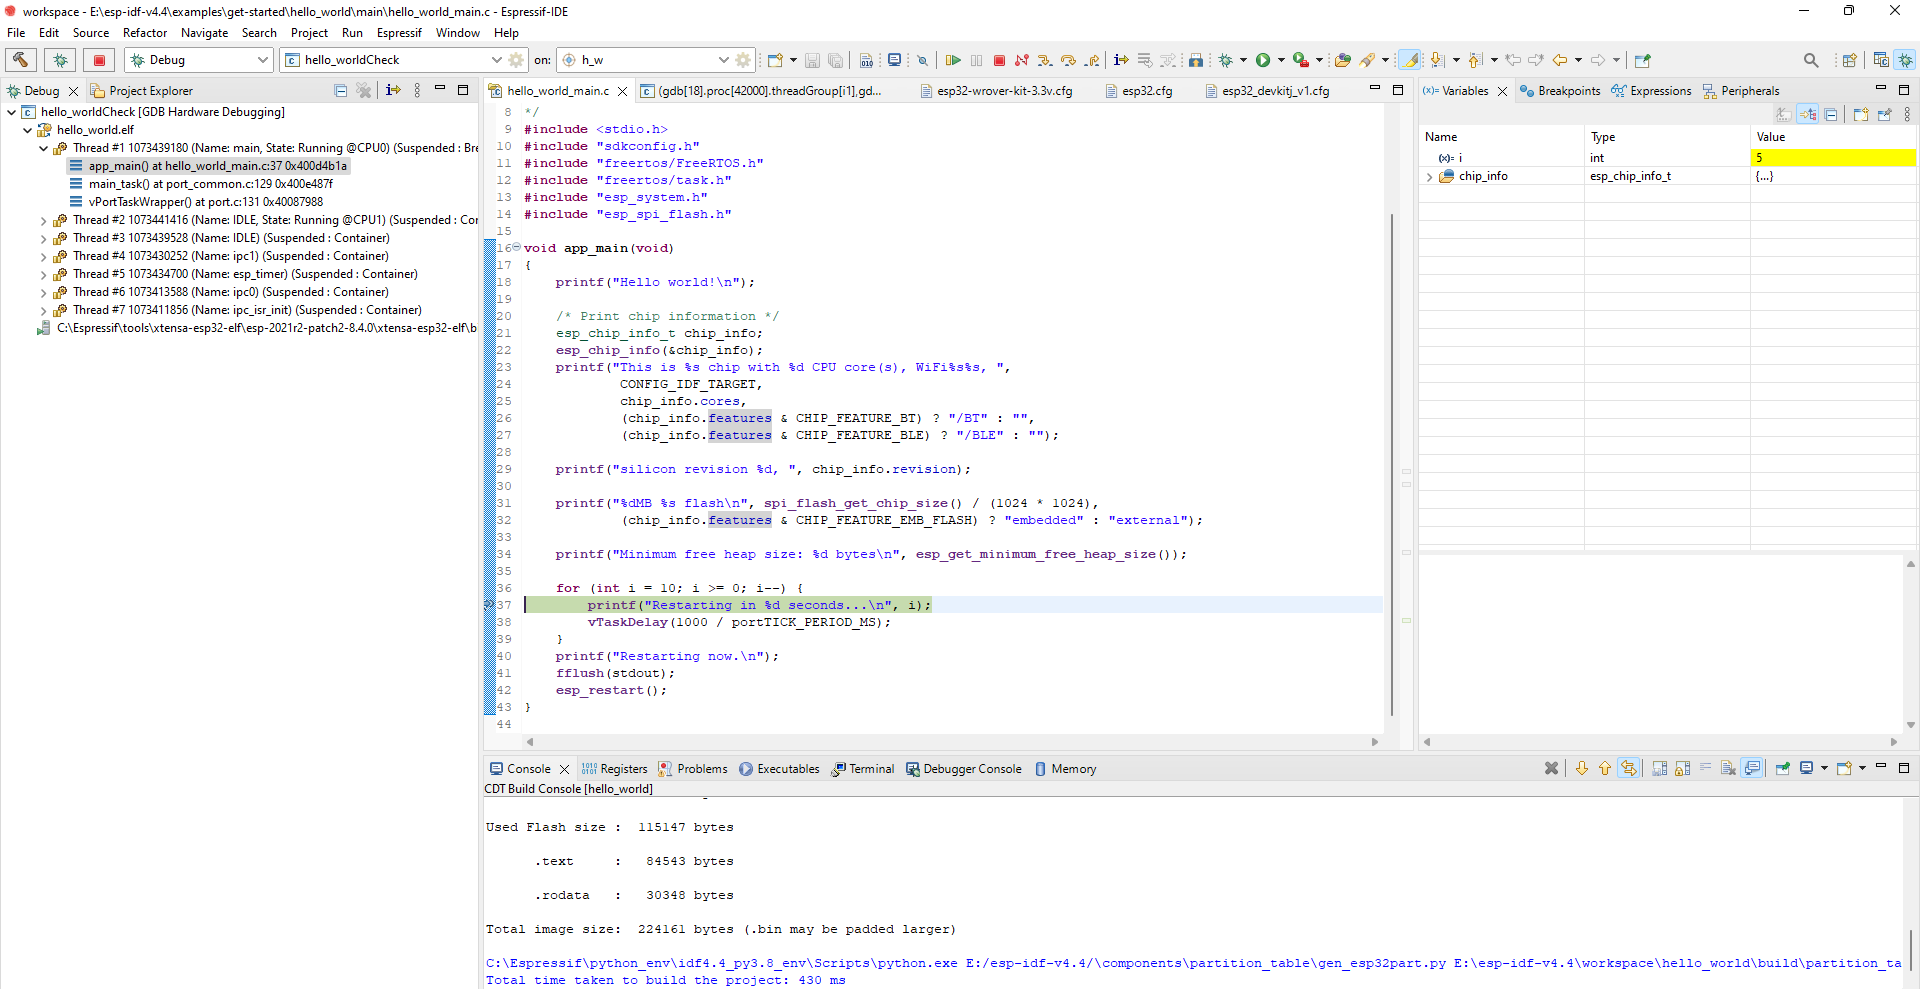Click the red Stop button near launch bar
The image size is (1920, 989).
tap(99, 60)
